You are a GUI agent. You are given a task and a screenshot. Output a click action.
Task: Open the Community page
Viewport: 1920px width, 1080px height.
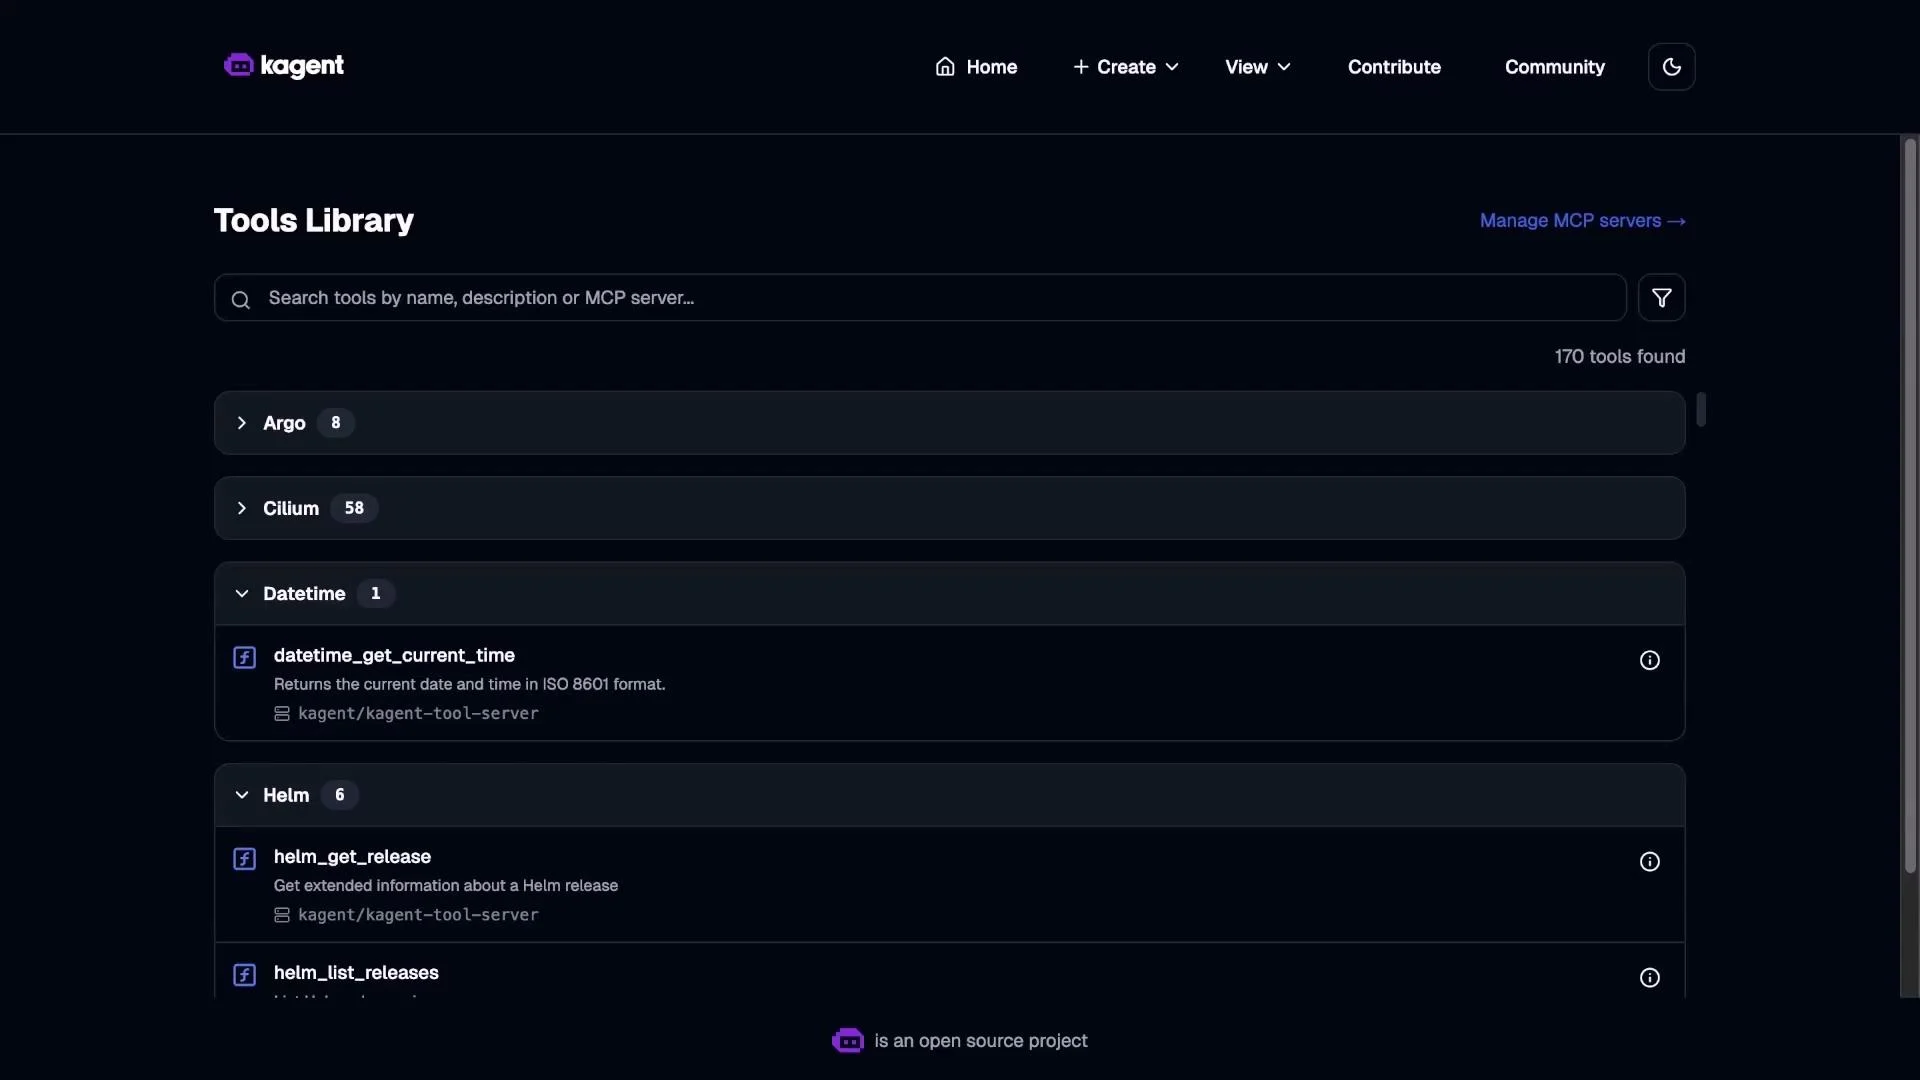tap(1554, 67)
